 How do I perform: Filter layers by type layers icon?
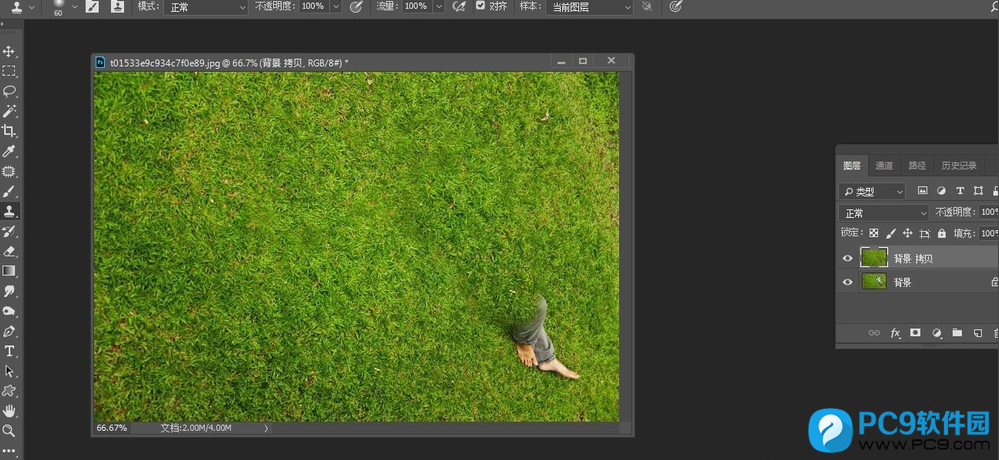960,190
